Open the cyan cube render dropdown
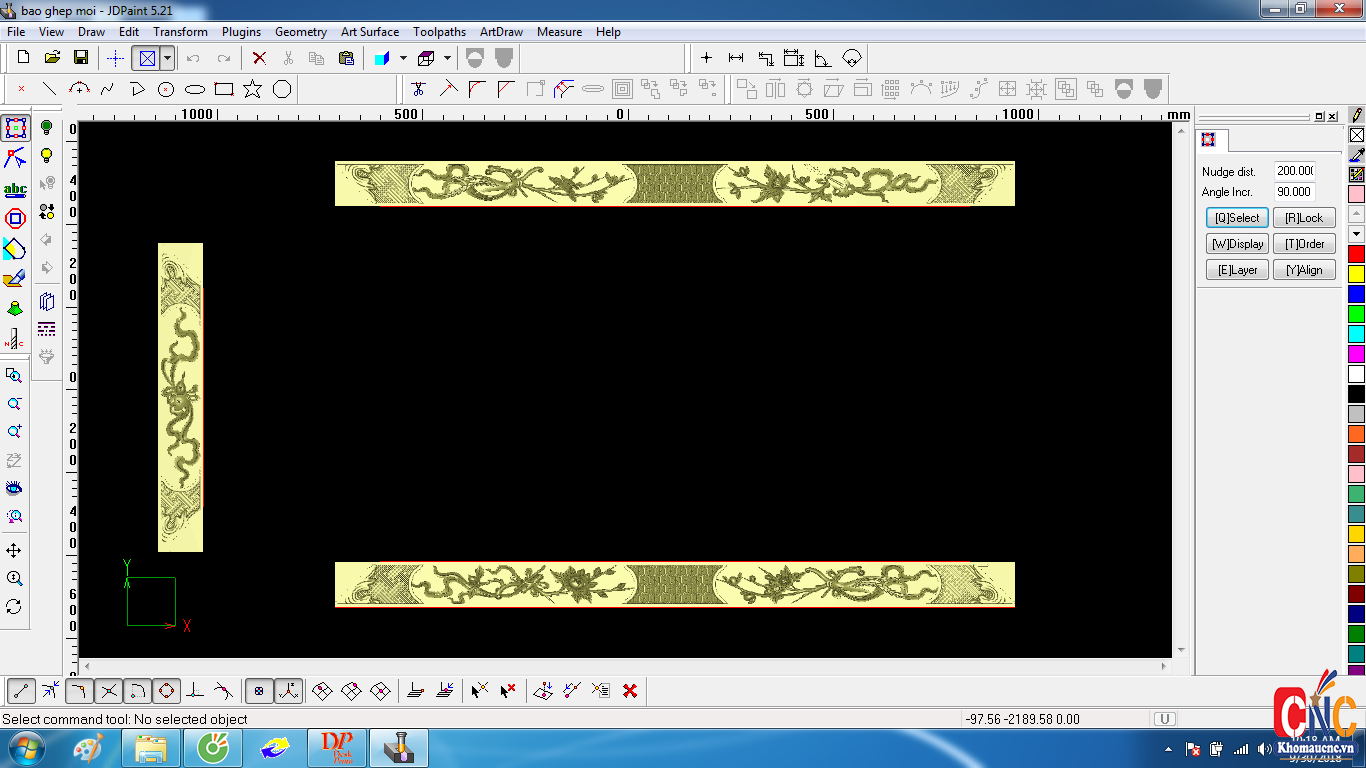This screenshot has height=768, width=1366. [x=403, y=58]
